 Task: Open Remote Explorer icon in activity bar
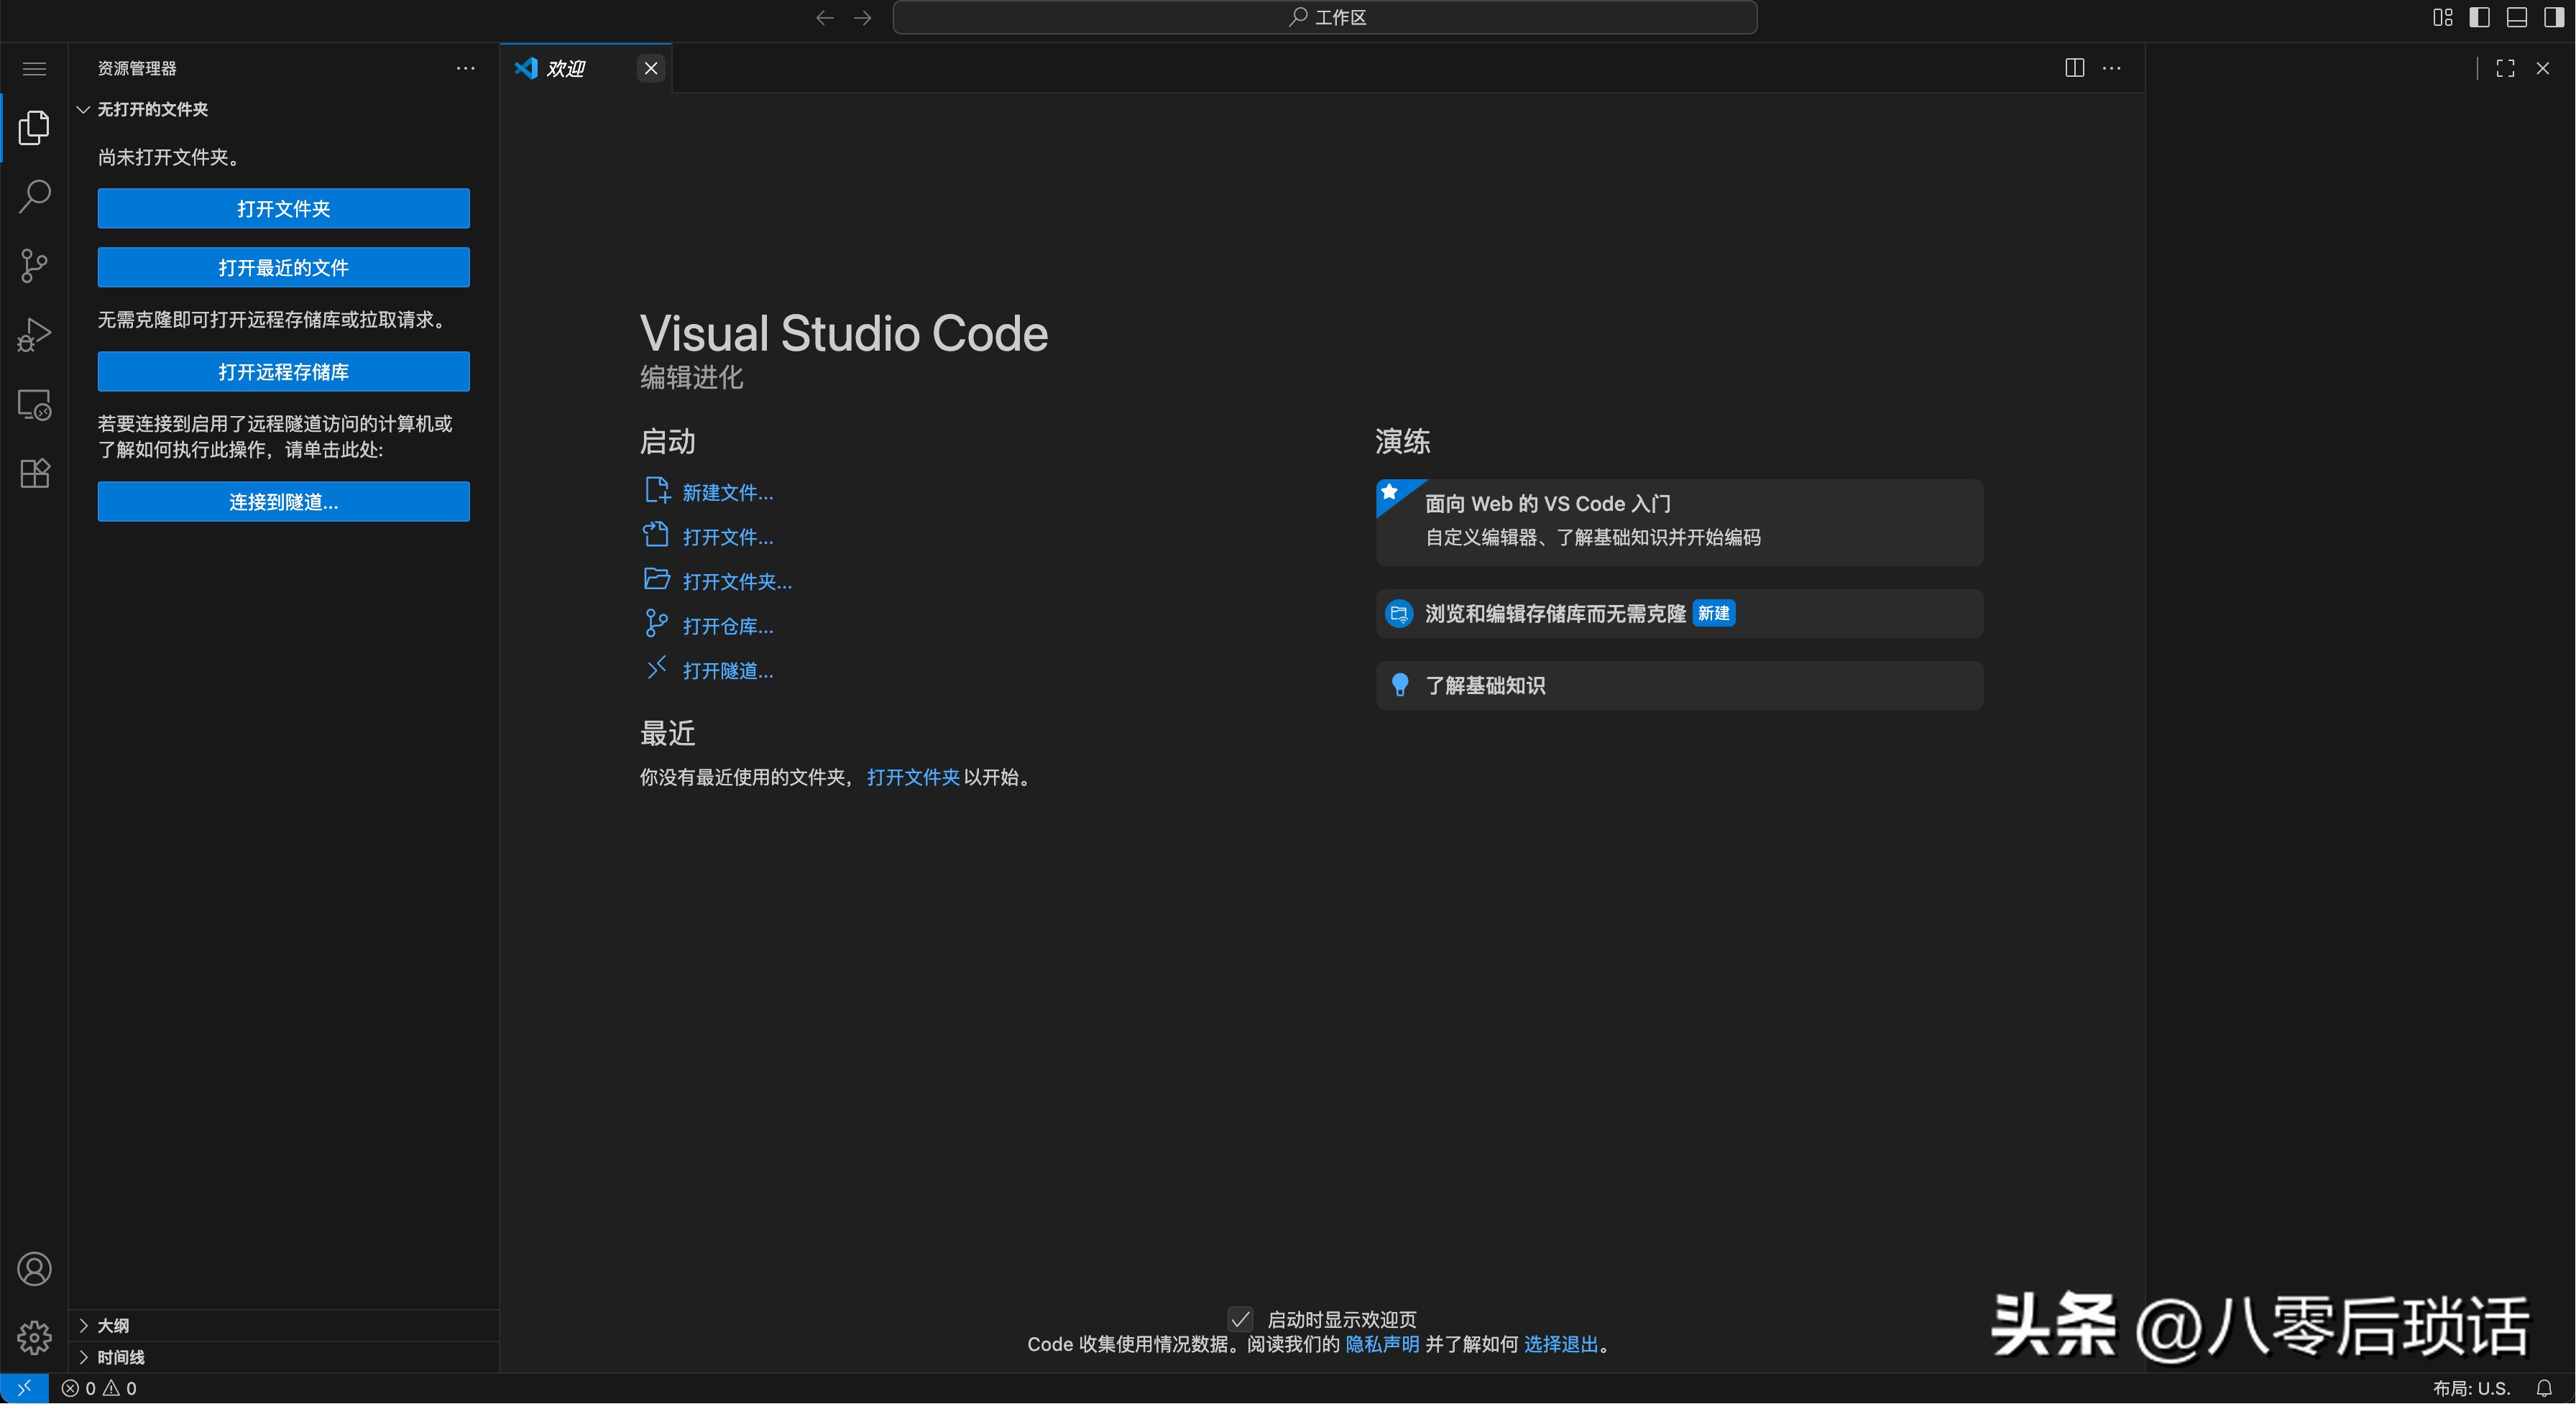34,404
